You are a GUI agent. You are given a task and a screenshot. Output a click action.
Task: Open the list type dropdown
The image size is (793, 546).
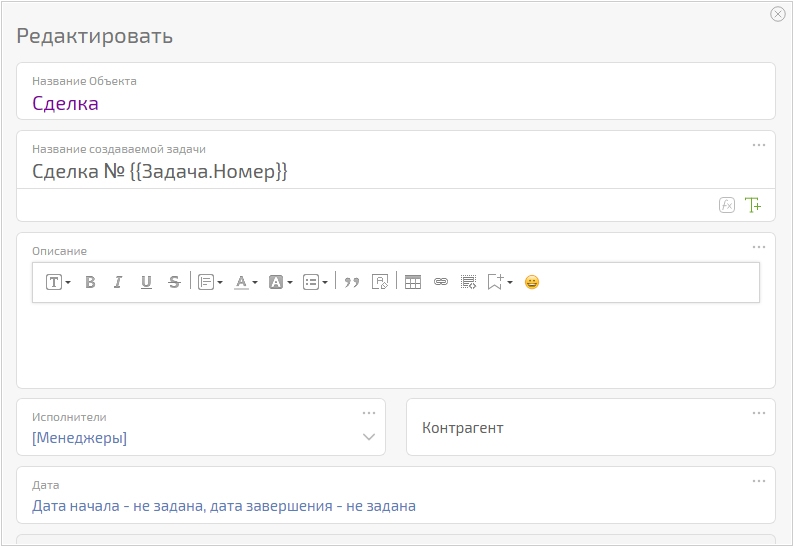click(315, 282)
